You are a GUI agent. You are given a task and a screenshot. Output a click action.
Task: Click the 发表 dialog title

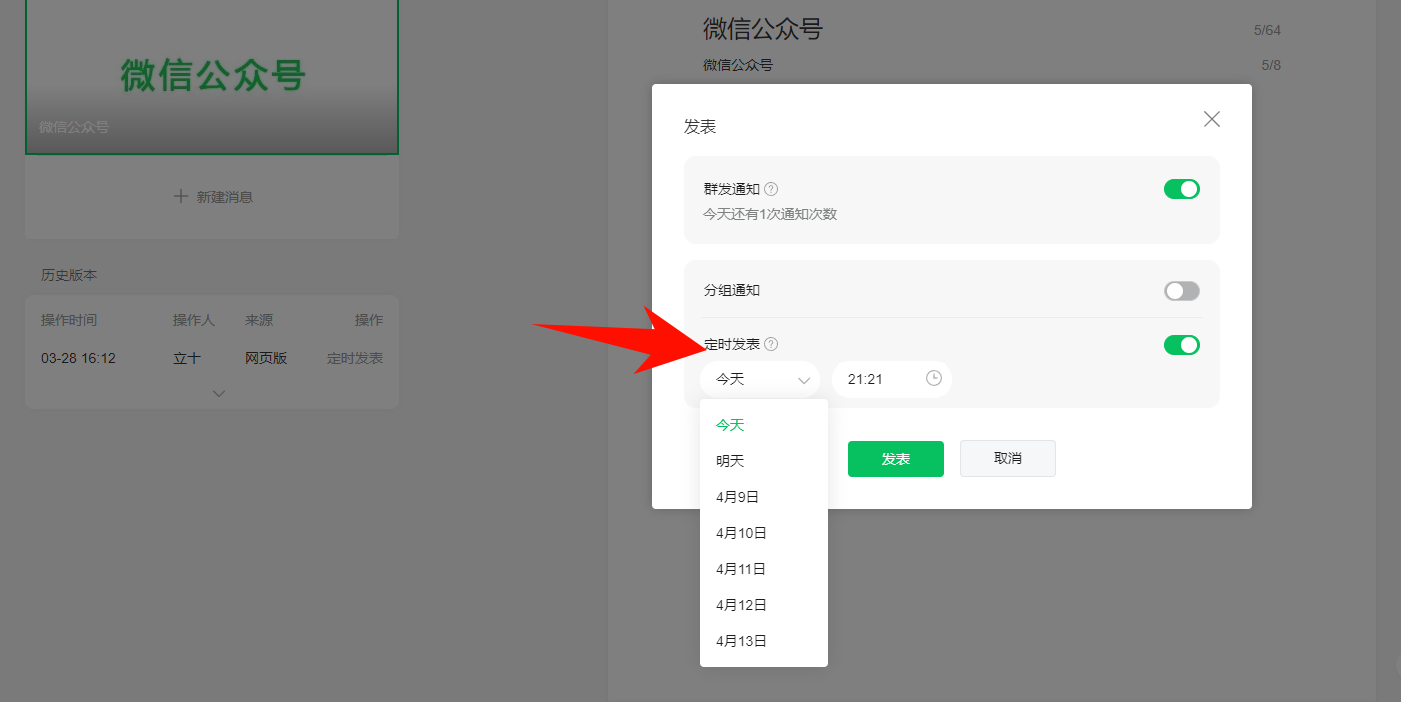click(700, 127)
